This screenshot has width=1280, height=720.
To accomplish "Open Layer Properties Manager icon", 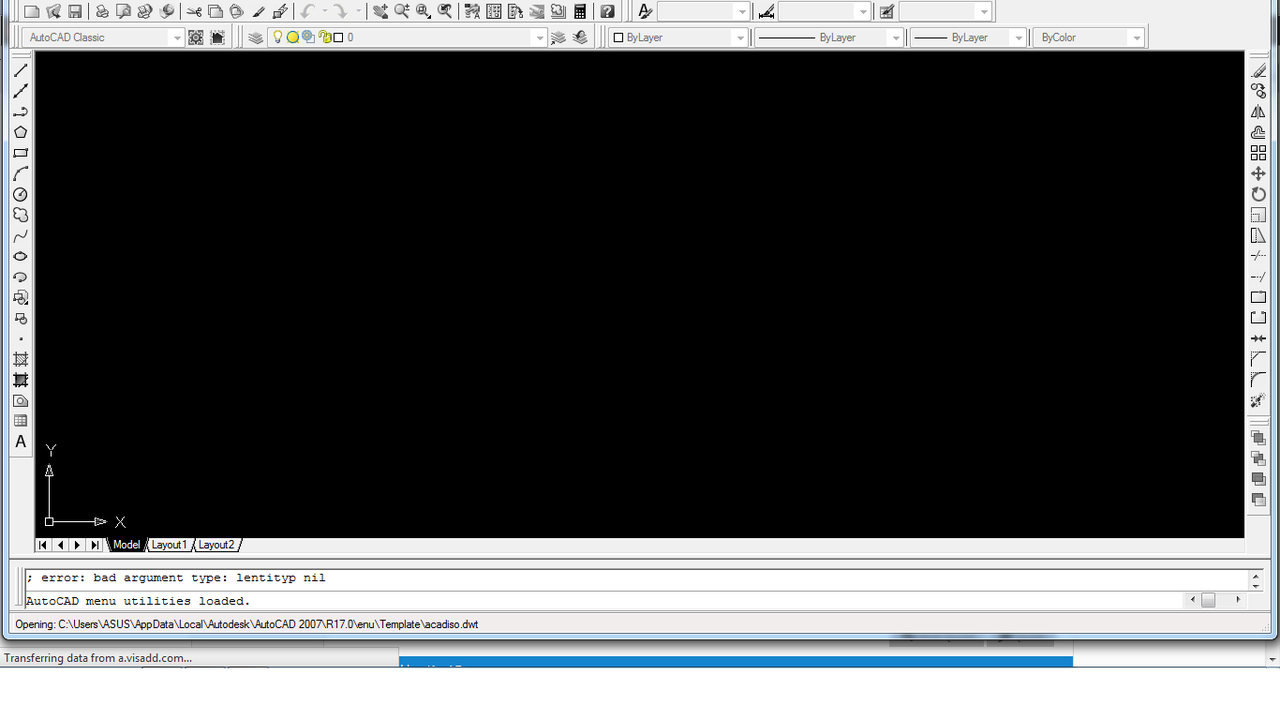I will [x=256, y=38].
